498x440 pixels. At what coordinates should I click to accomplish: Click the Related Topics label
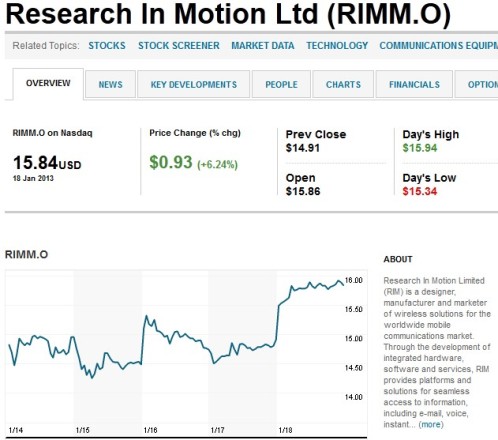click(x=46, y=45)
